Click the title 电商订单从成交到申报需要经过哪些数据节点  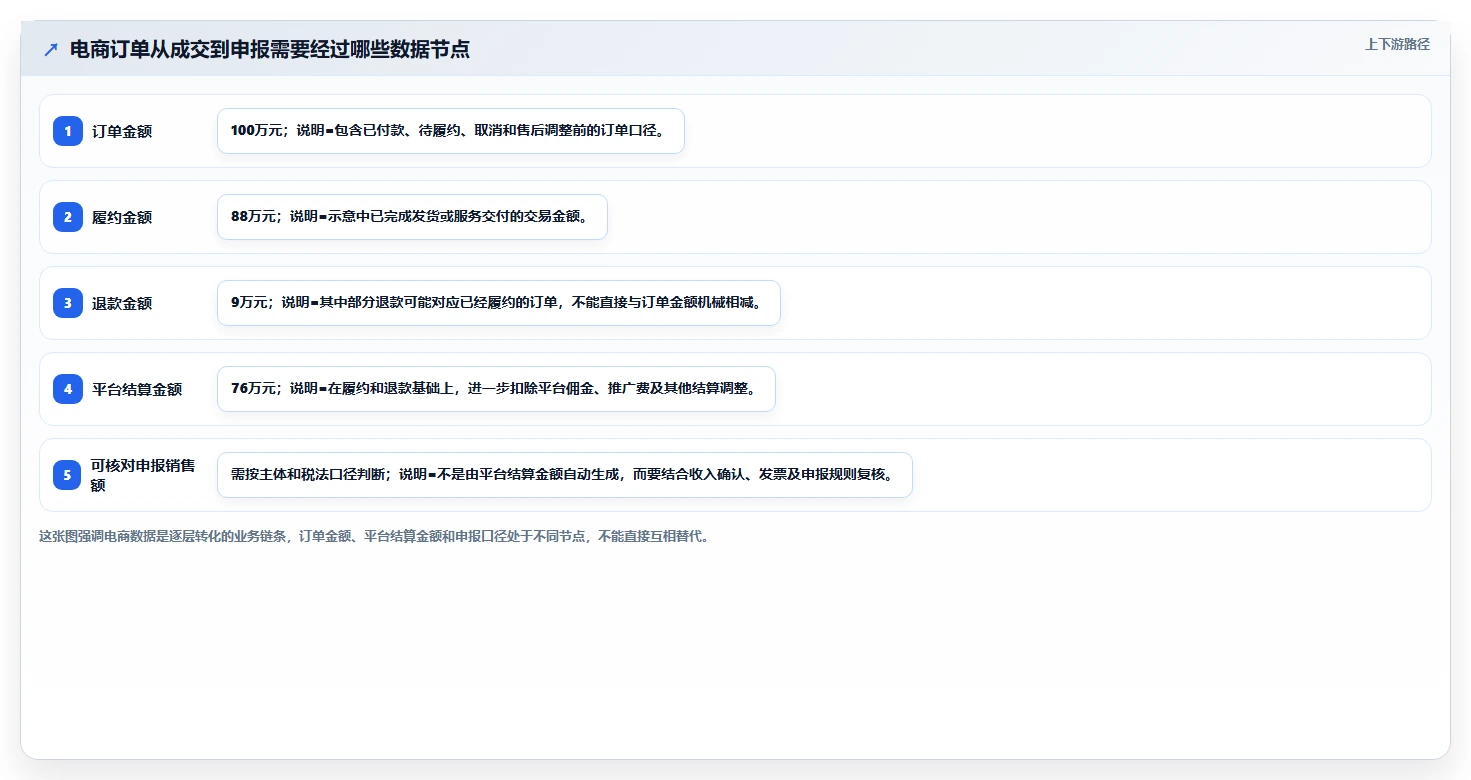coord(270,49)
